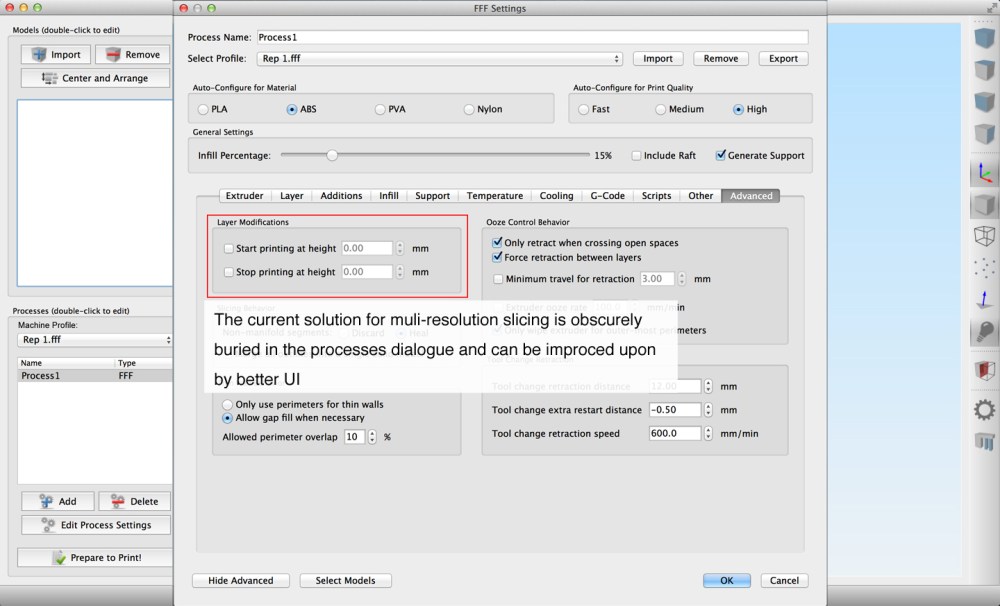This screenshot has height=606, width=1000.
Task: Open the cross-section view red cube icon
Action: [984, 371]
